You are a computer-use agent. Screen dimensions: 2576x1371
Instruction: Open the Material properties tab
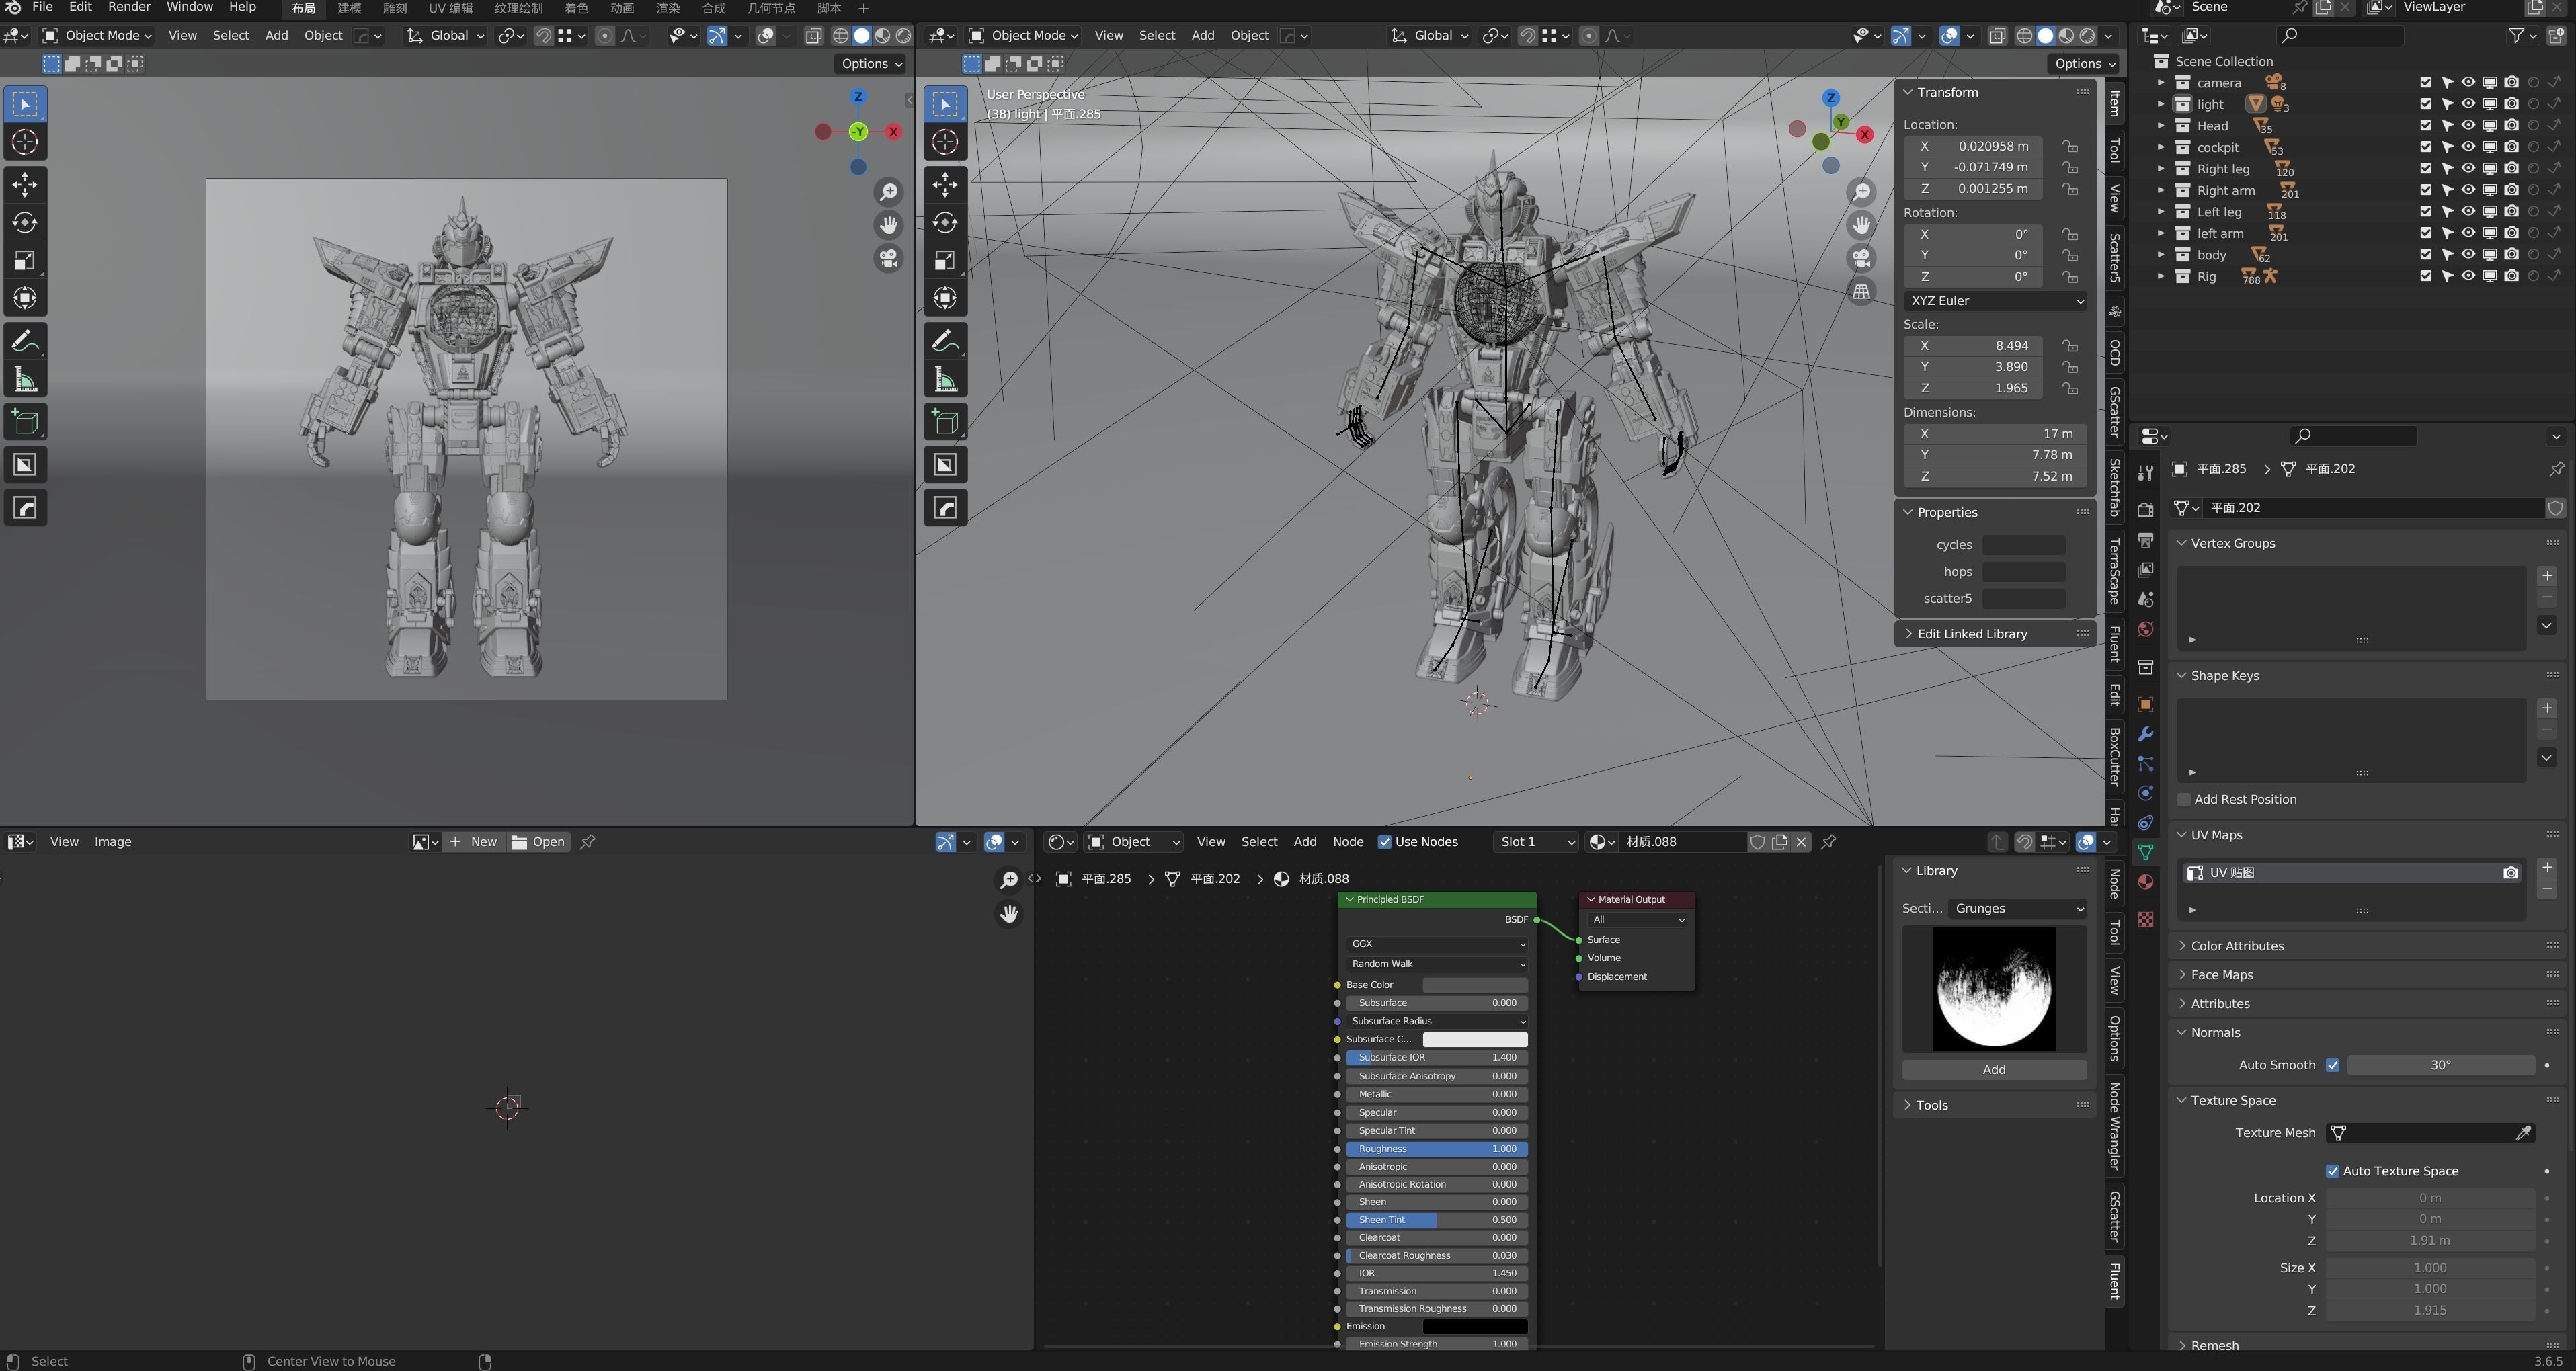click(2145, 882)
